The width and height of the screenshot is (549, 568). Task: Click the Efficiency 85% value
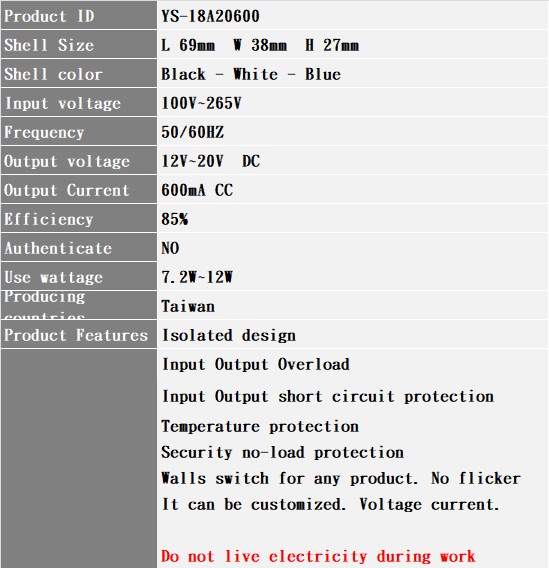tap(175, 219)
